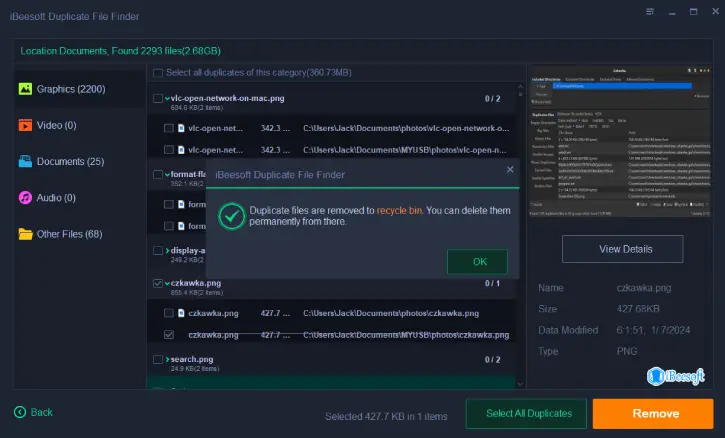Click the View Details button
The width and height of the screenshot is (725, 438).
622,249
